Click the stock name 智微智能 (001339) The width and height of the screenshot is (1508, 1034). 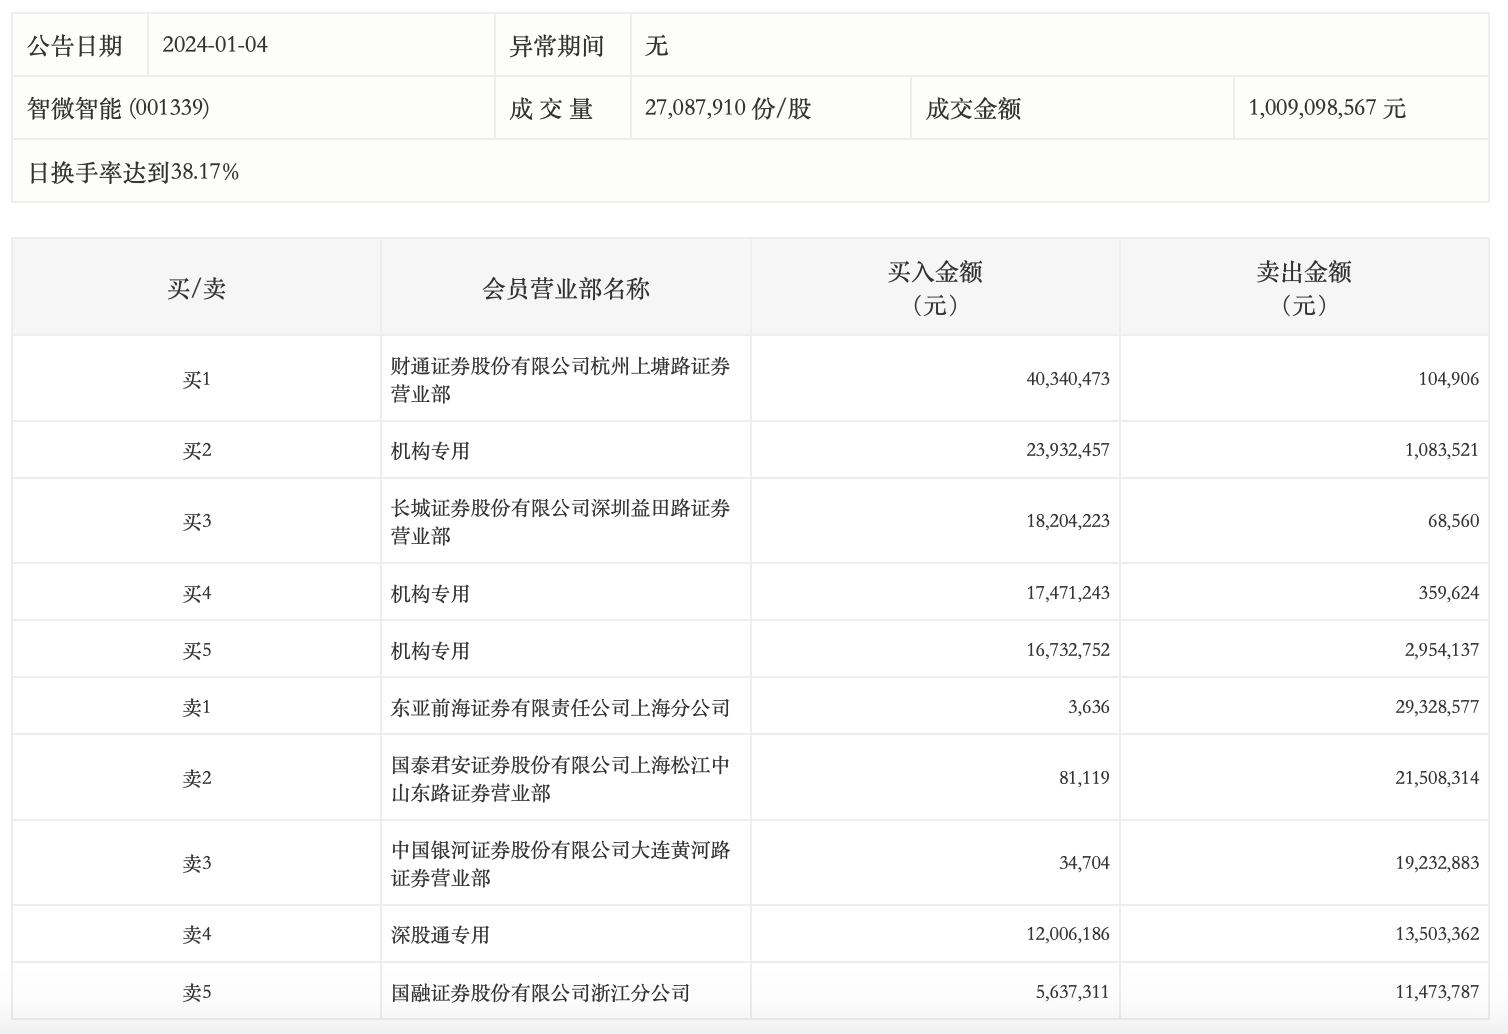(118, 108)
